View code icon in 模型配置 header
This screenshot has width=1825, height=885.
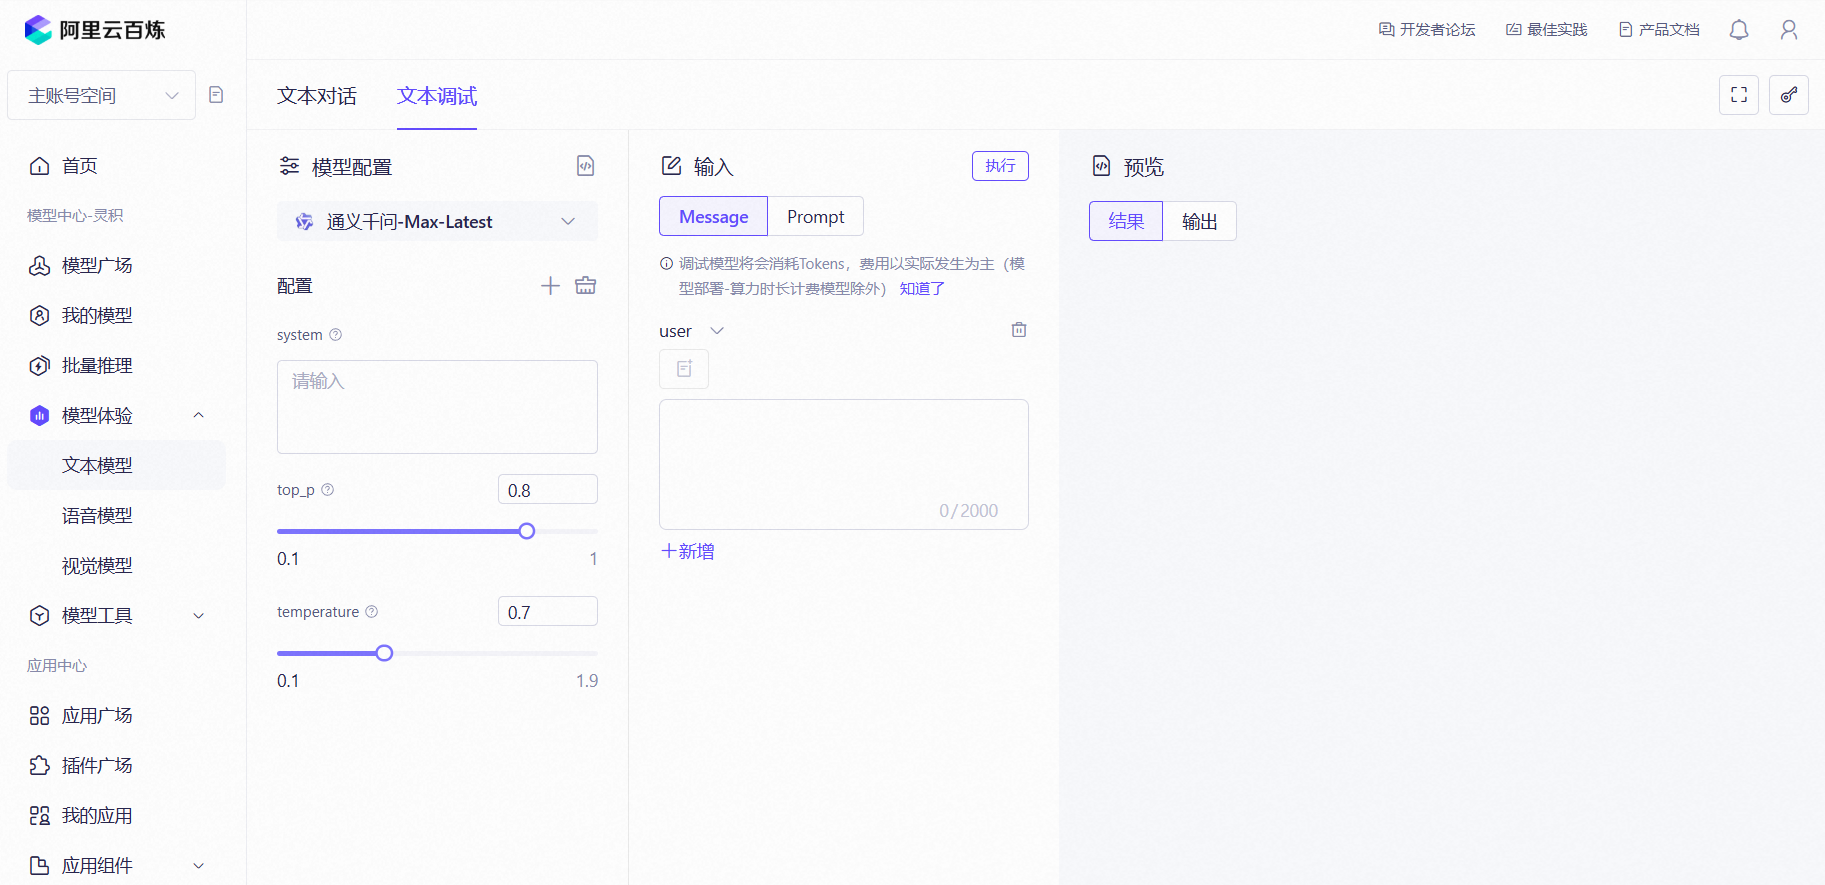tap(586, 166)
